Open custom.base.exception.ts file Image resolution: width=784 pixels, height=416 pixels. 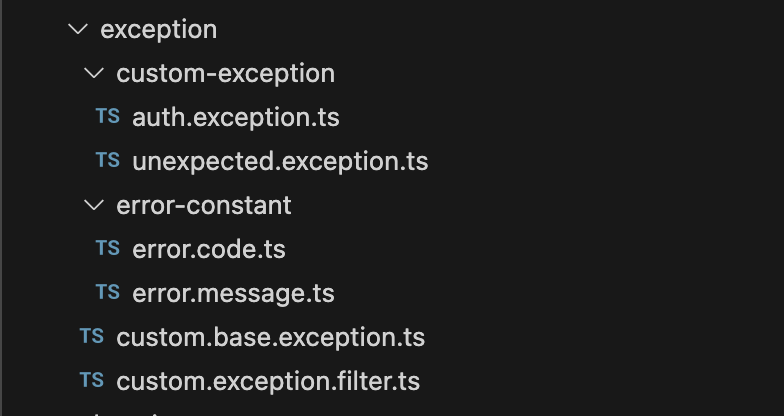click(x=270, y=338)
